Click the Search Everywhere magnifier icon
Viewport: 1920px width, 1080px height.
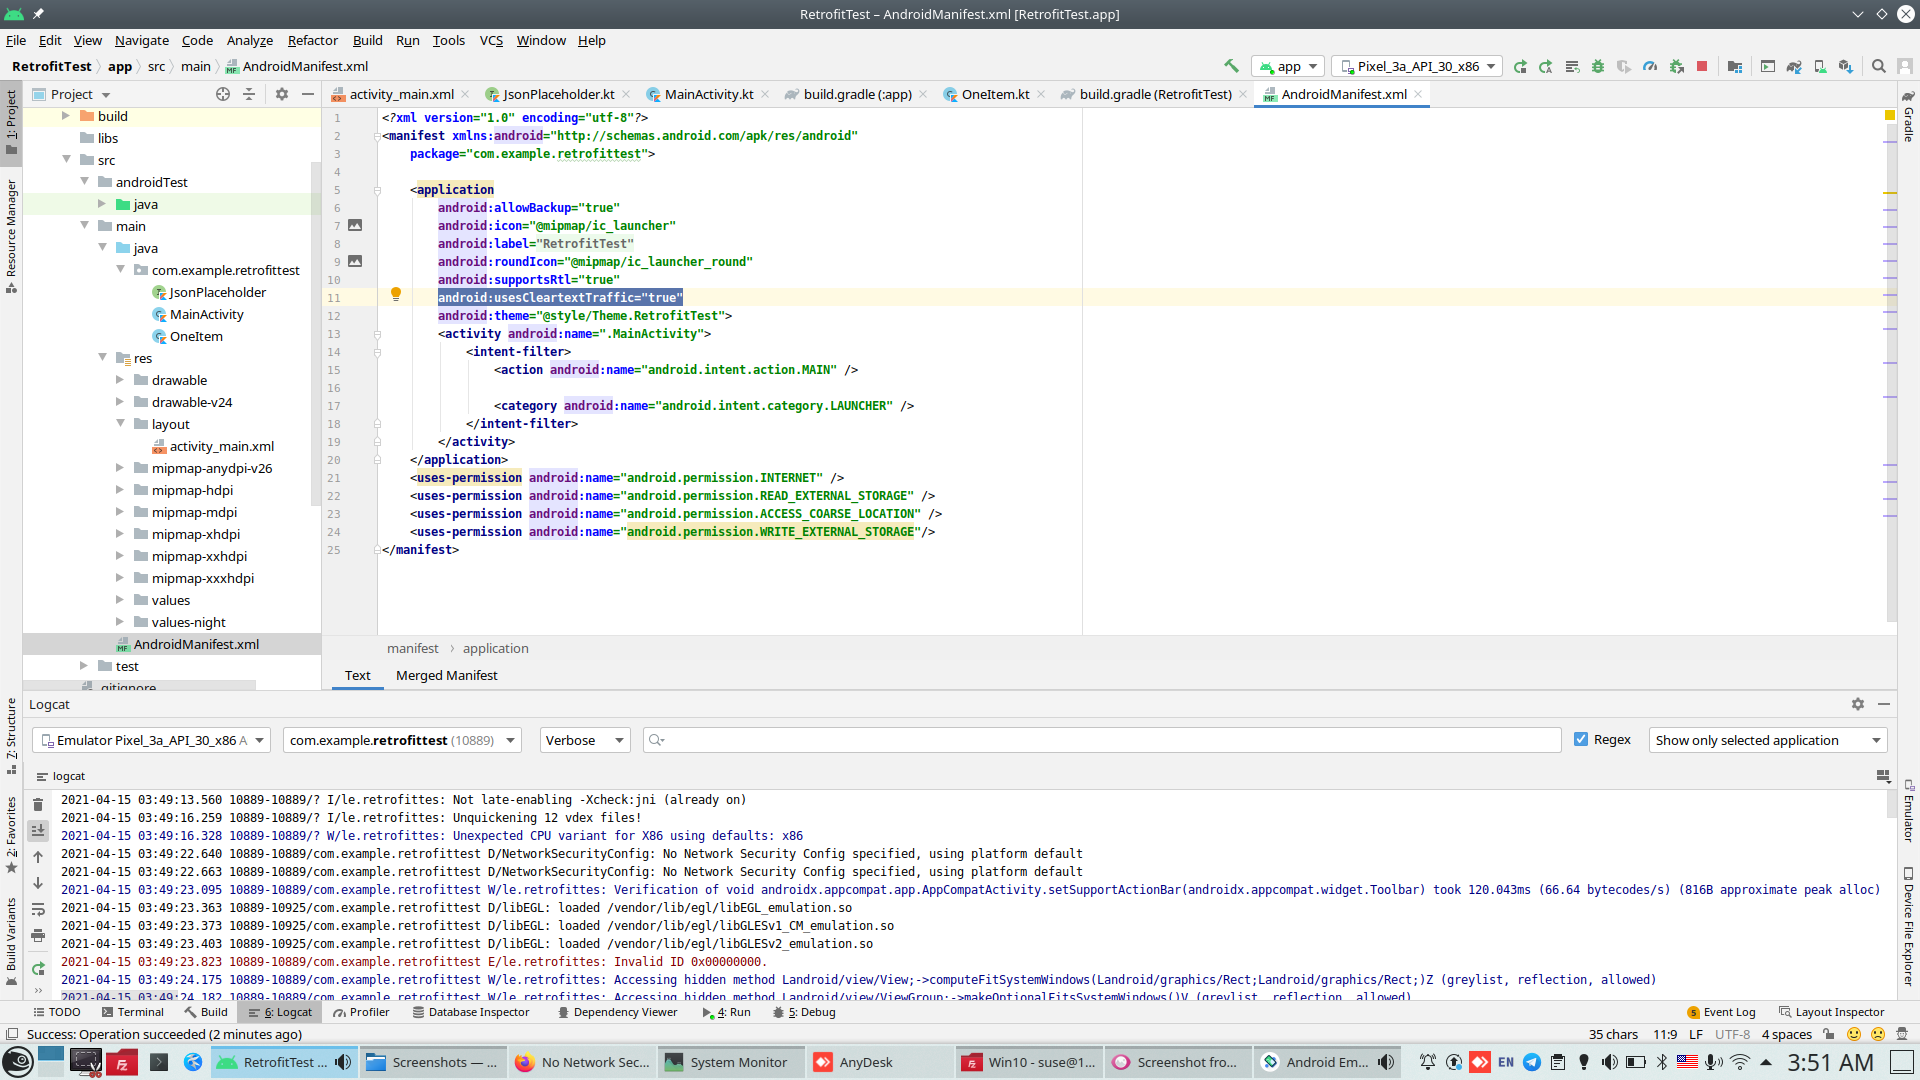[x=1878, y=66]
